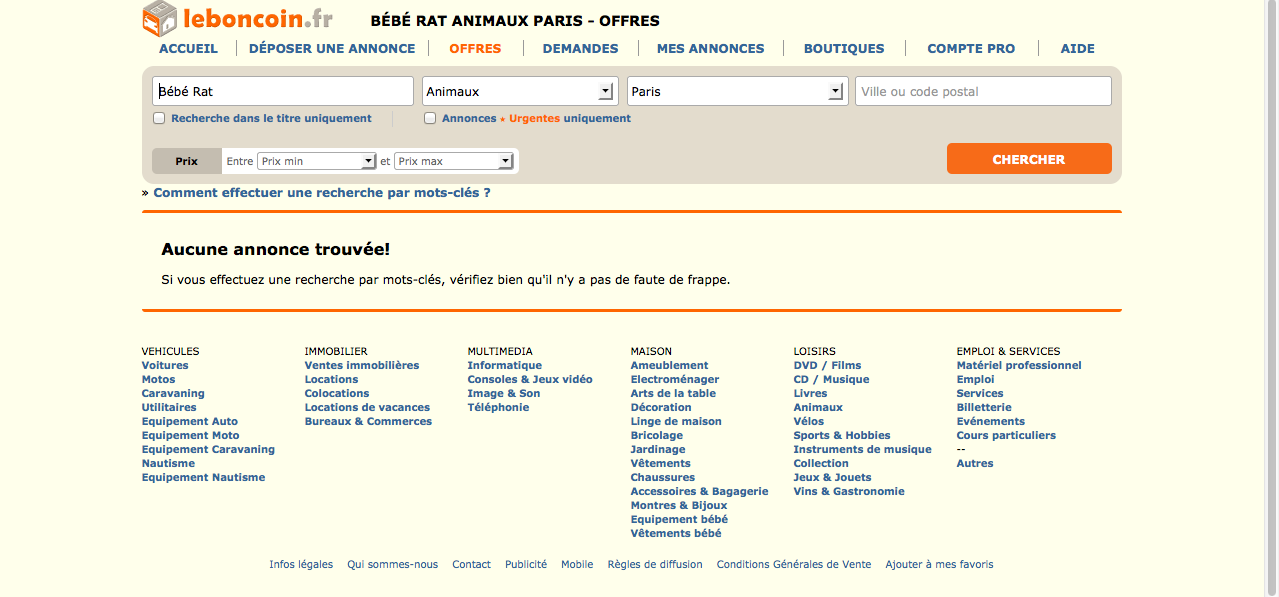Click the leboncoin.fr logo icon
This screenshot has width=1279, height=597.
tap(159, 18)
